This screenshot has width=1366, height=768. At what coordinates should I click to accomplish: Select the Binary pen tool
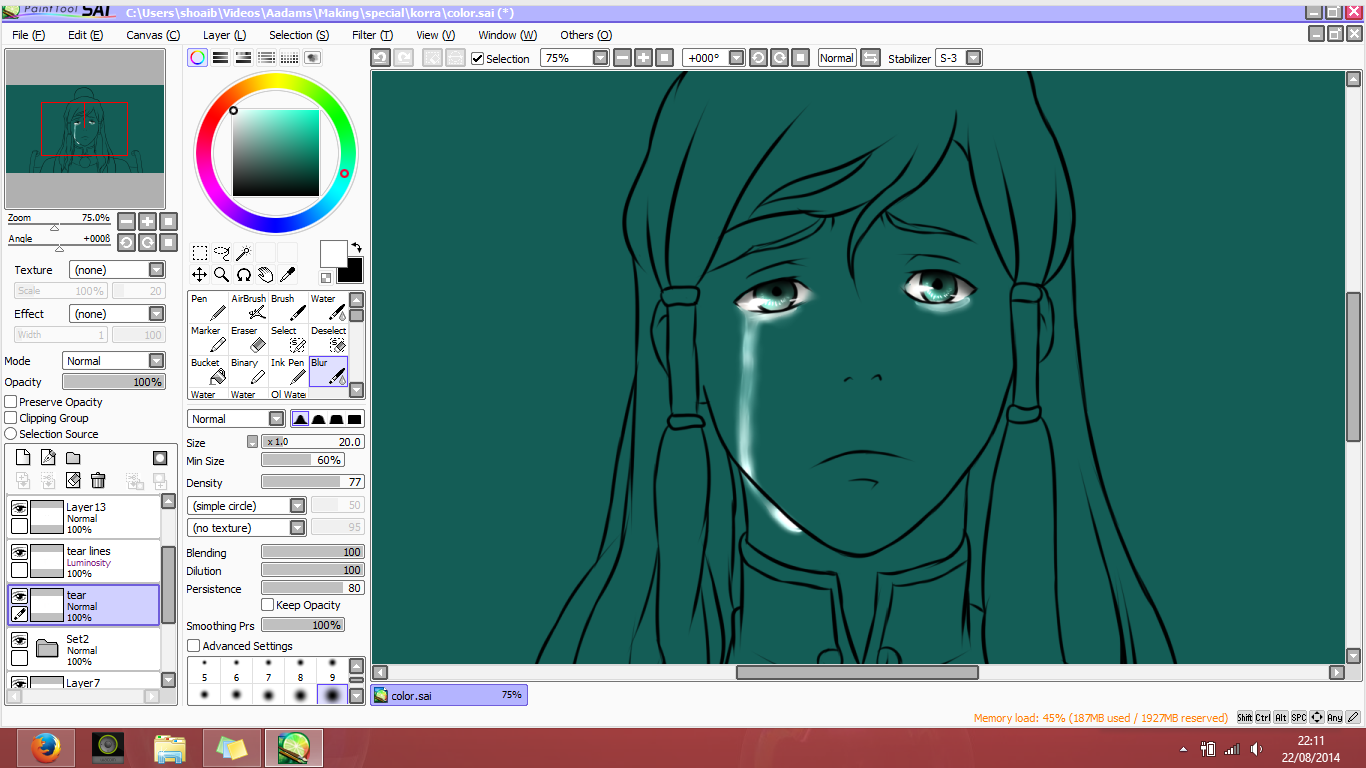248,371
